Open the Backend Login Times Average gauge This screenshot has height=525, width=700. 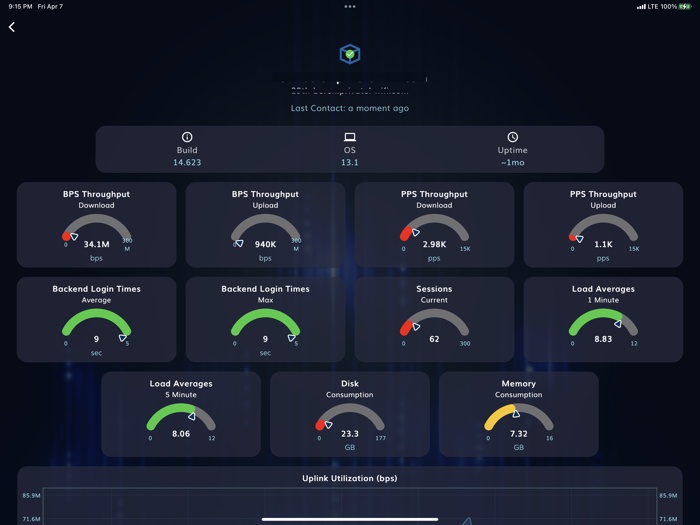pyautogui.click(x=96, y=320)
